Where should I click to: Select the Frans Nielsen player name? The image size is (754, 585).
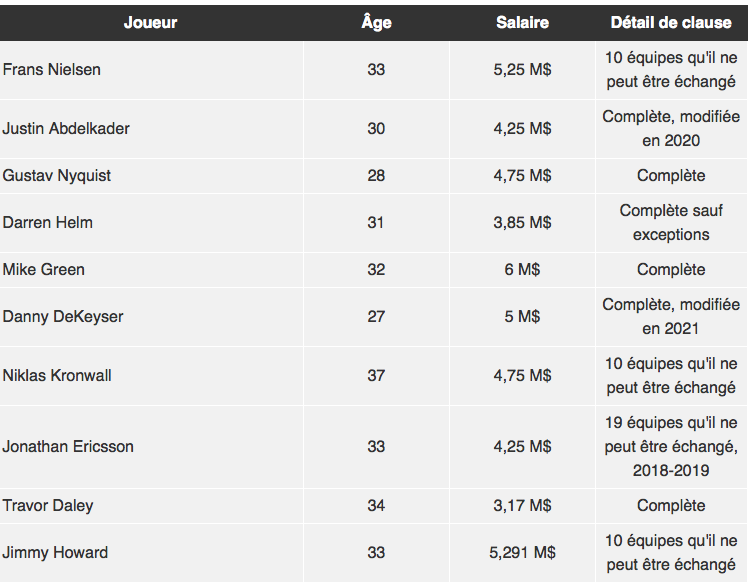(51, 70)
